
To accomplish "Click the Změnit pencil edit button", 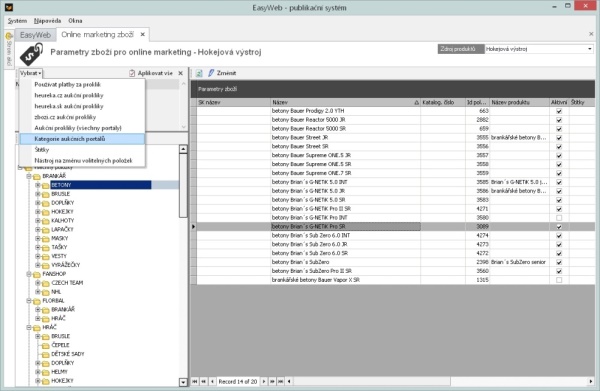I will tap(222, 73).
